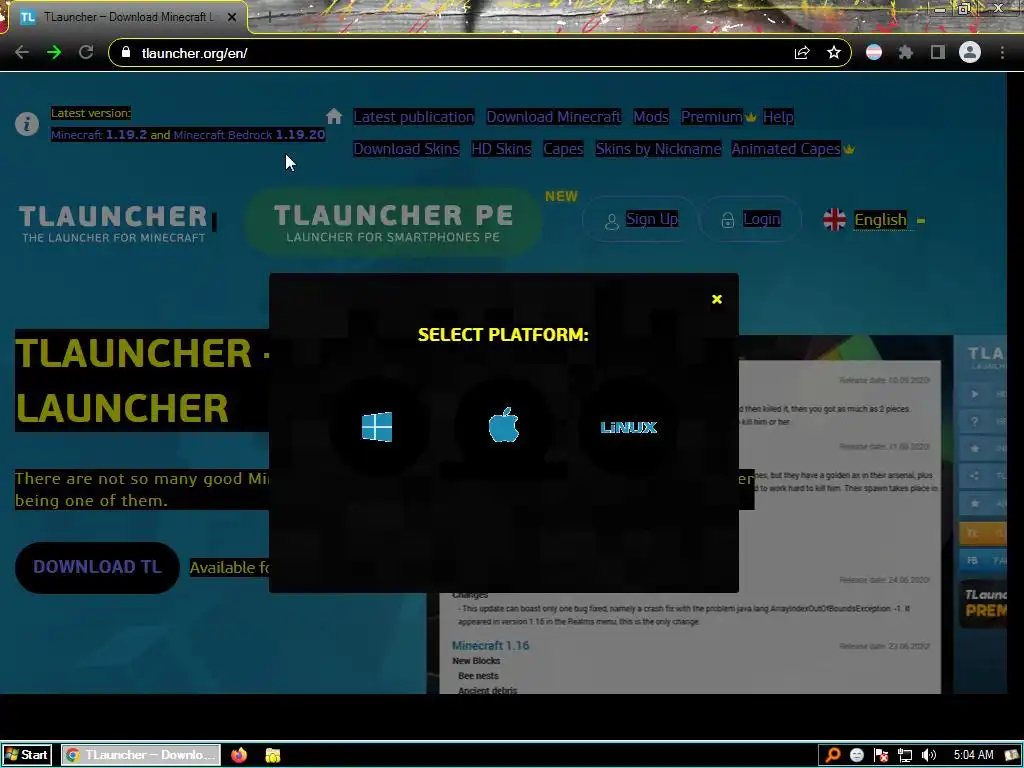
Task: Open the Minecraft 1.19.2 version link
Action: [99, 135]
